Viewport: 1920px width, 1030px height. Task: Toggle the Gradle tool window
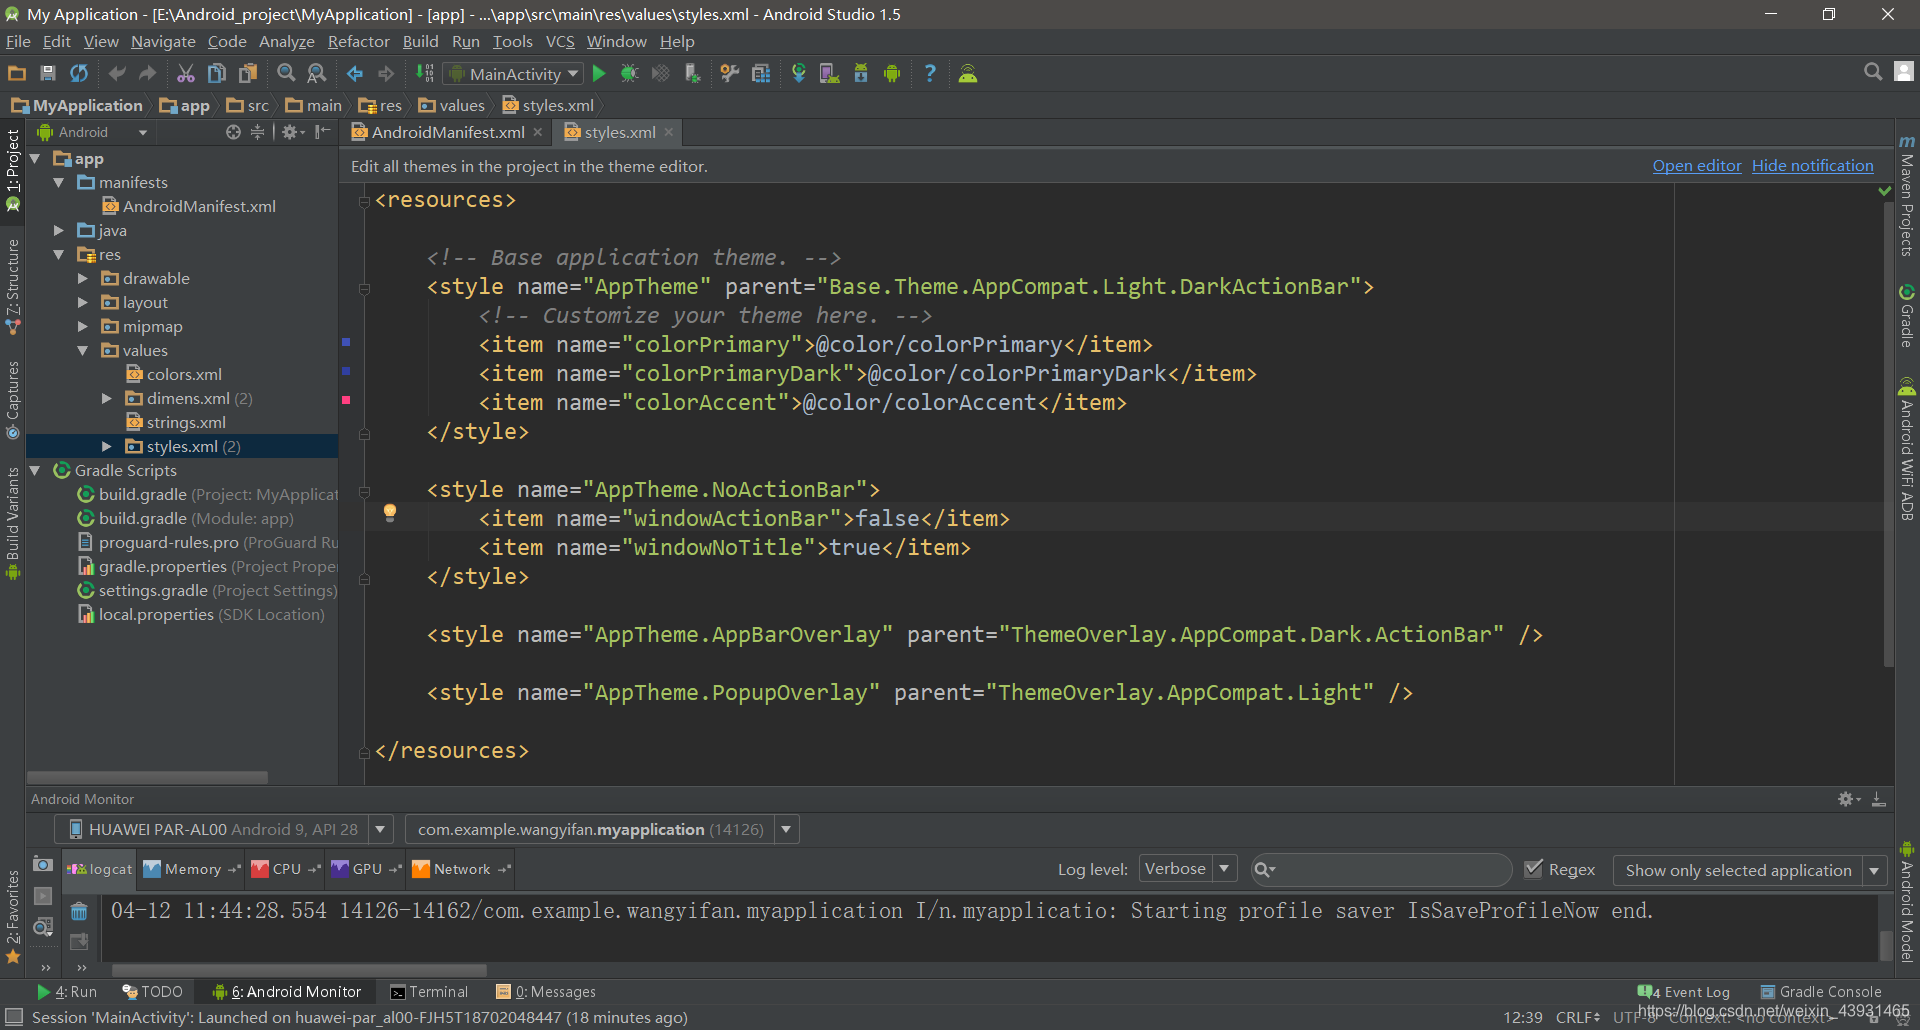point(1907,317)
